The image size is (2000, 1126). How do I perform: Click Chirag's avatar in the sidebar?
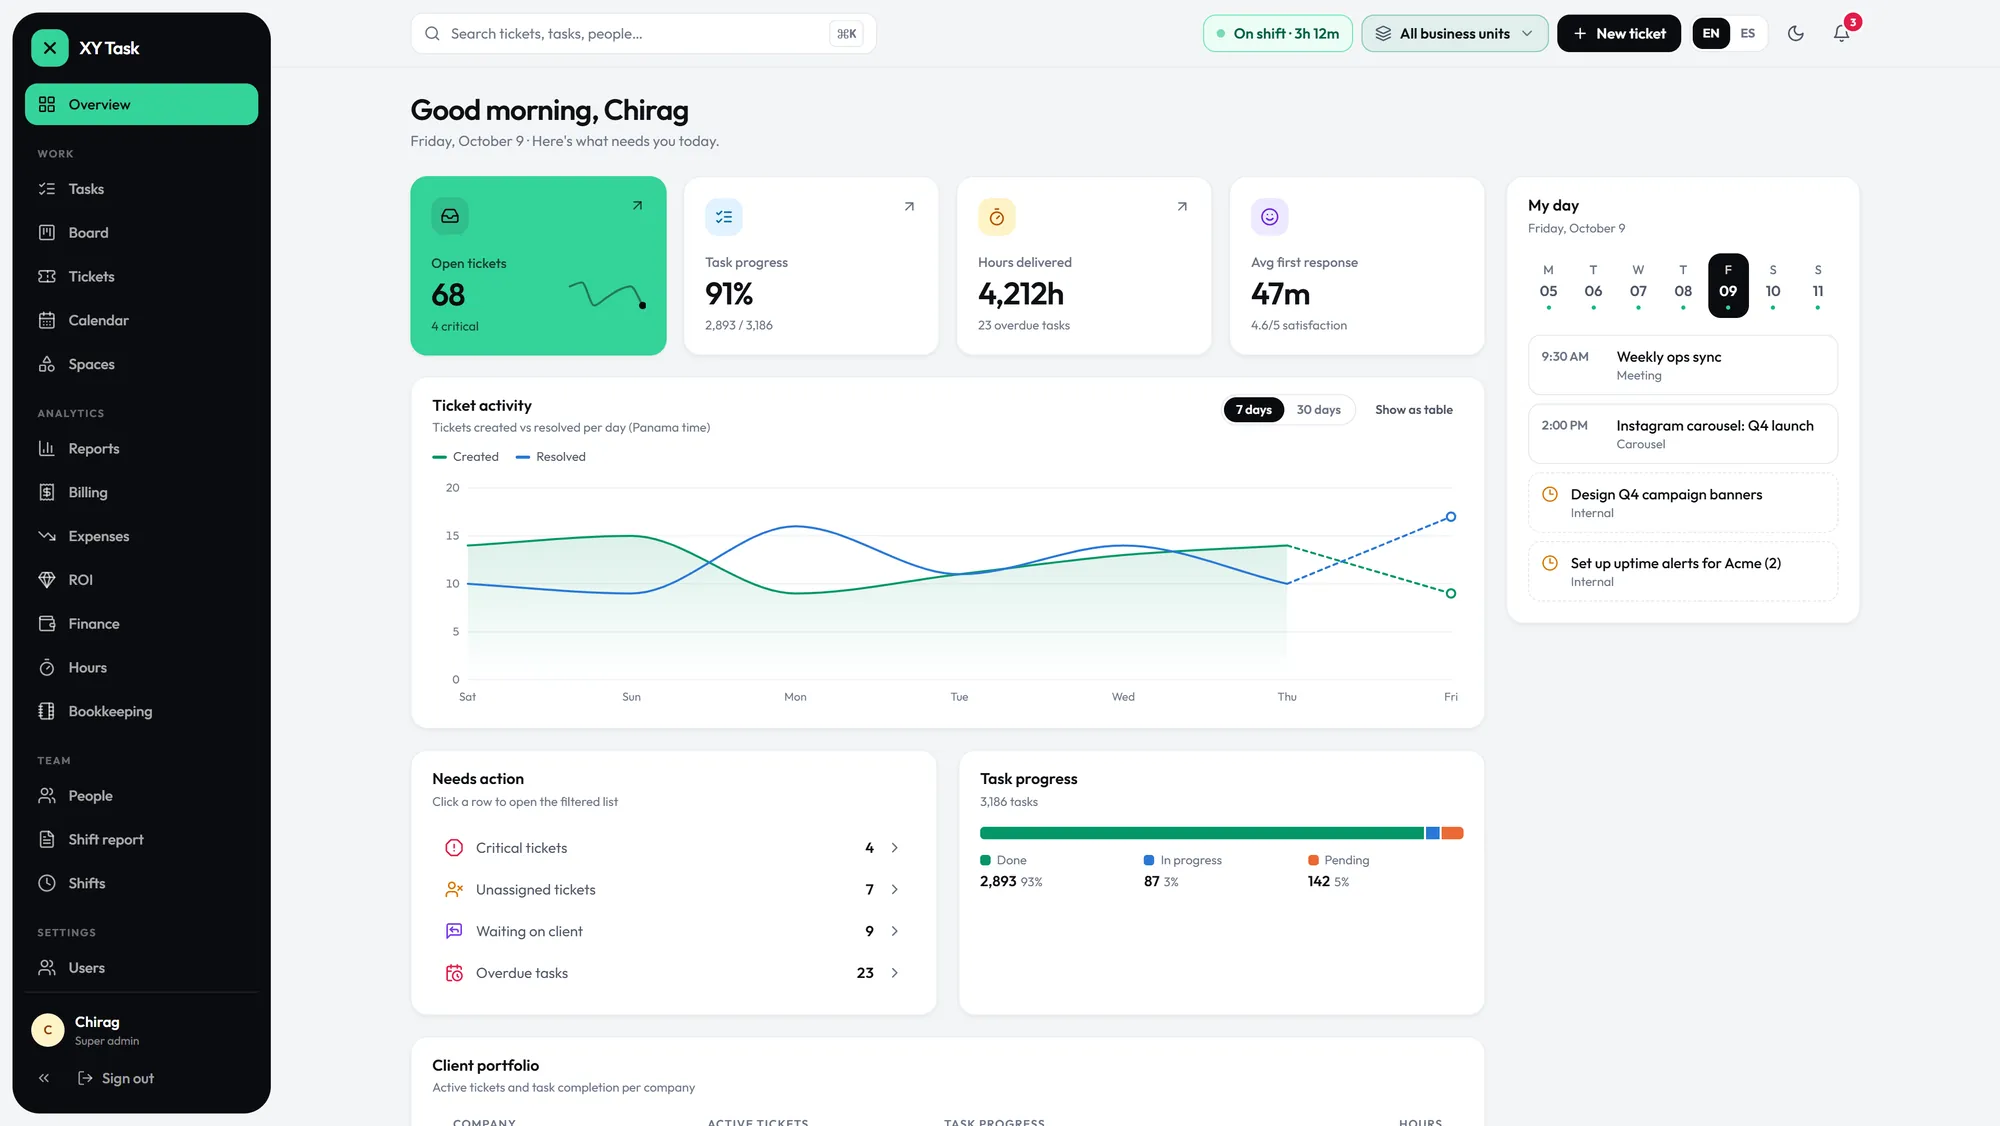click(48, 1029)
